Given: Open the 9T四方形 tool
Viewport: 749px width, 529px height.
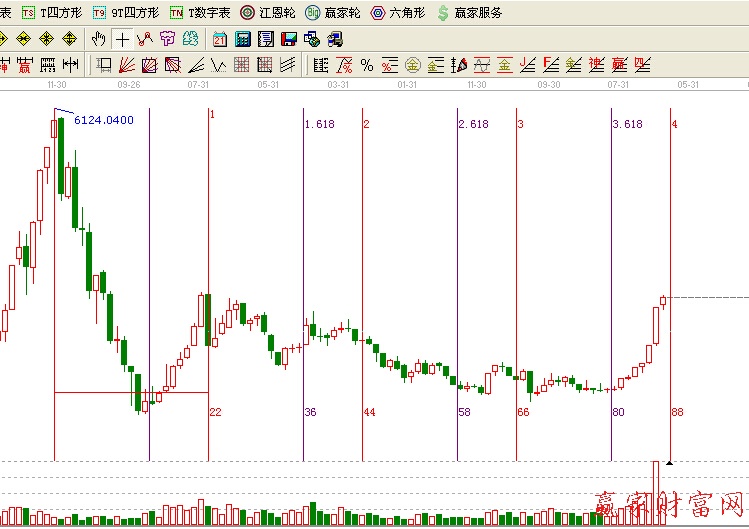Looking at the screenshot, I should (125, 13).
